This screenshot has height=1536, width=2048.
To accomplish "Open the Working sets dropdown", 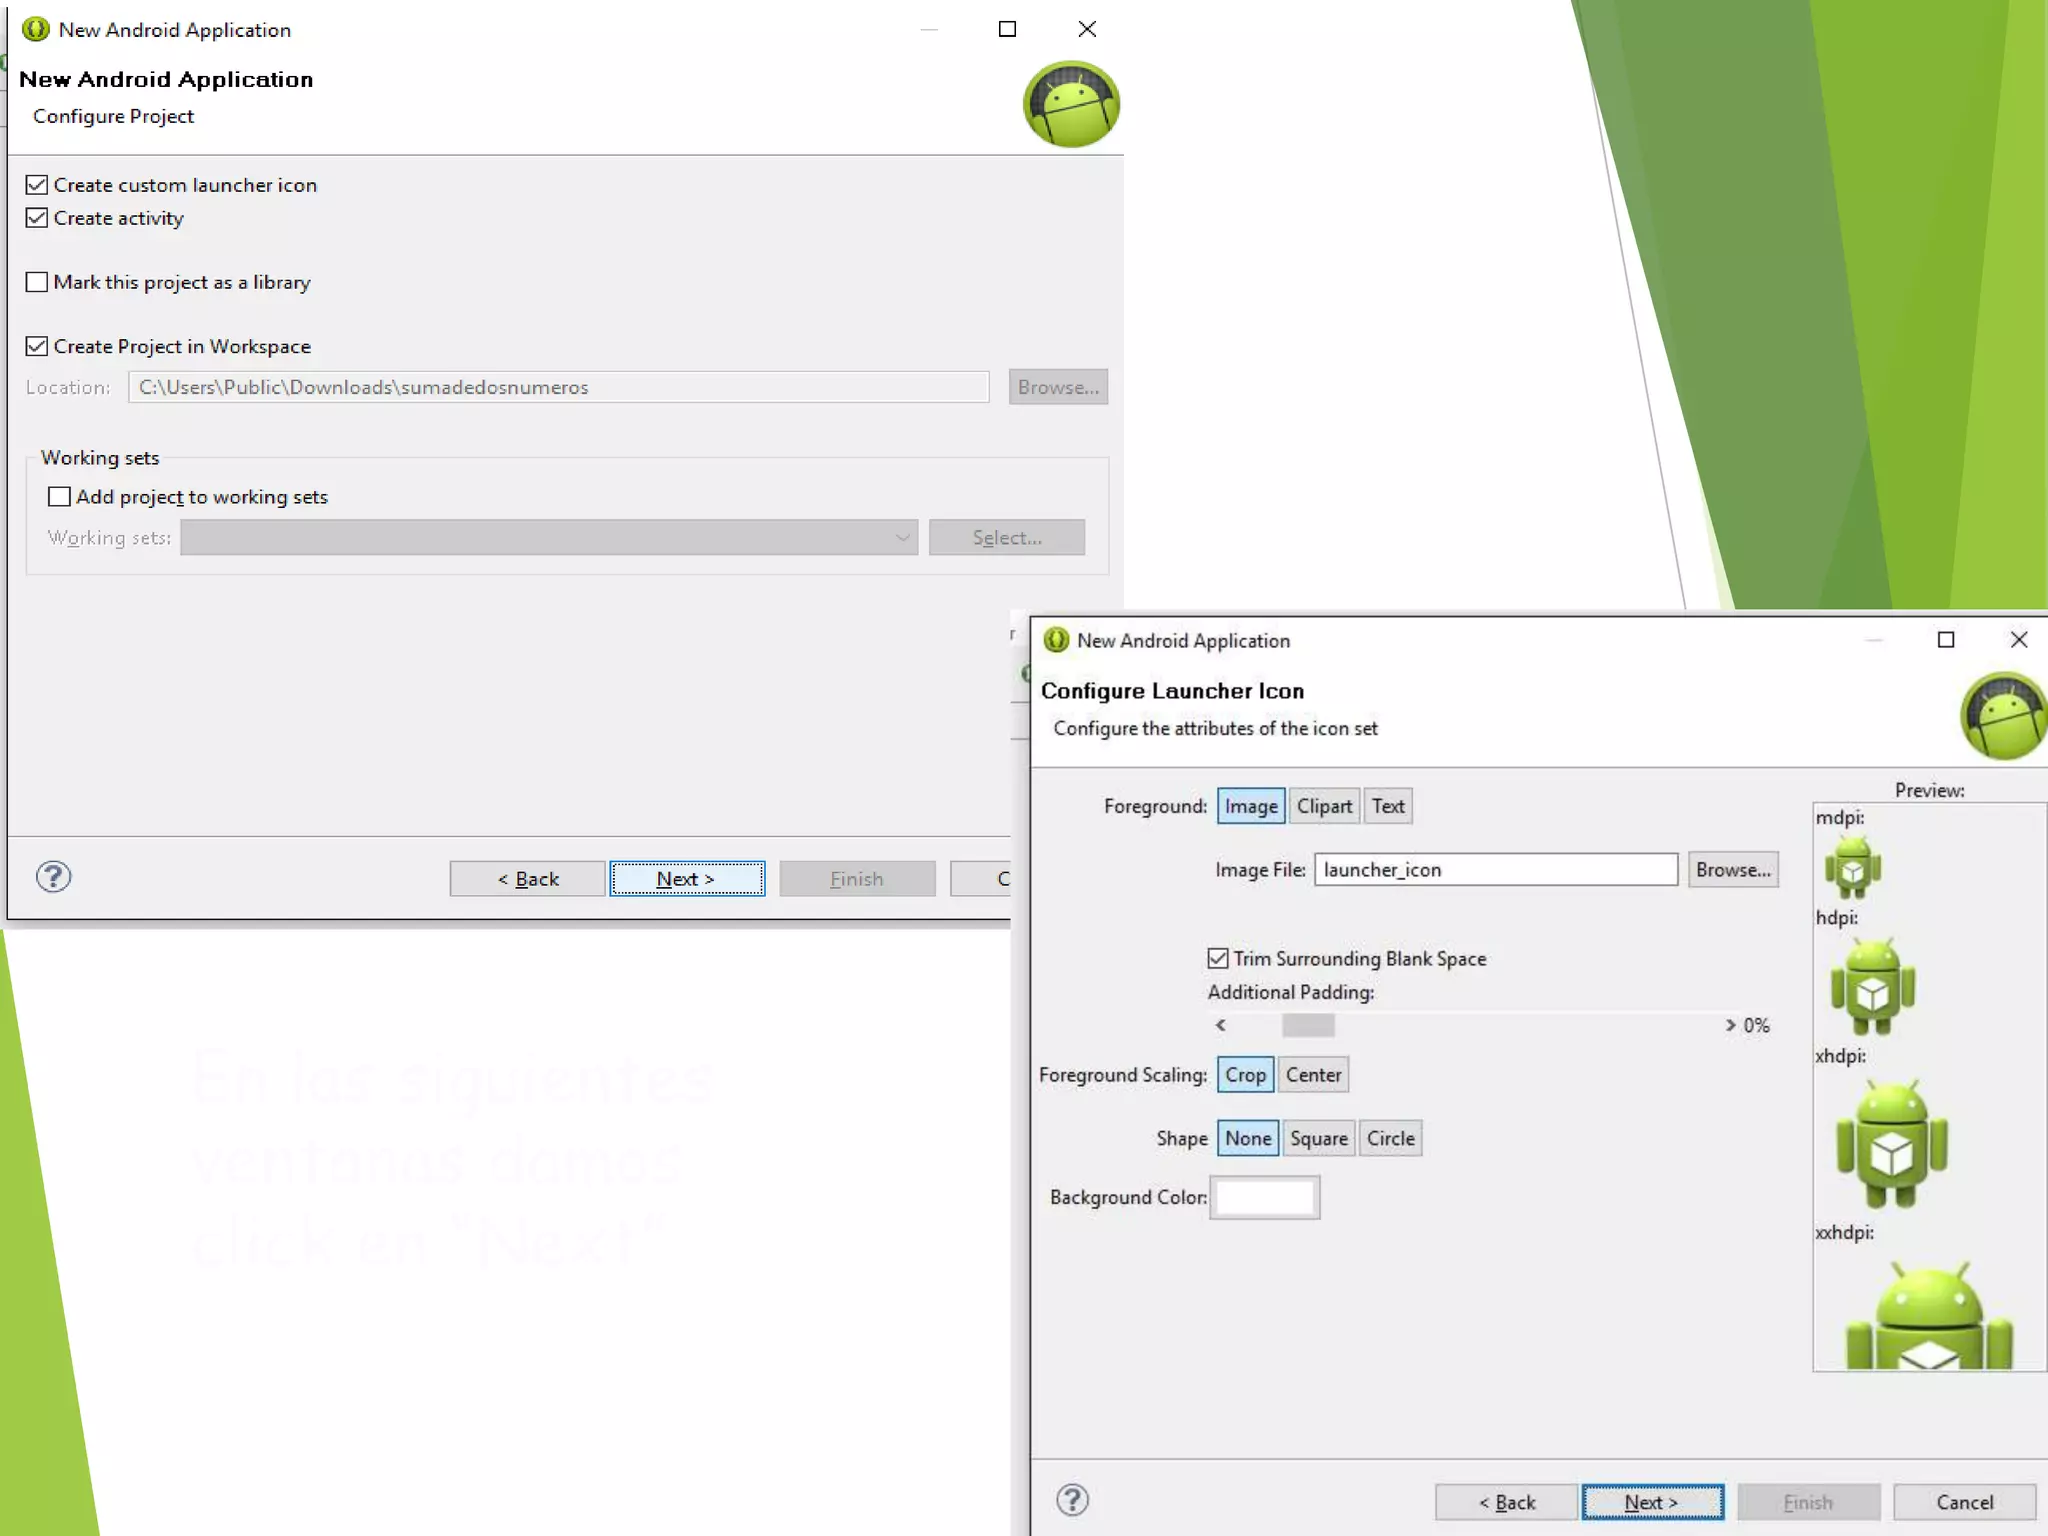I will pos(549,537).
